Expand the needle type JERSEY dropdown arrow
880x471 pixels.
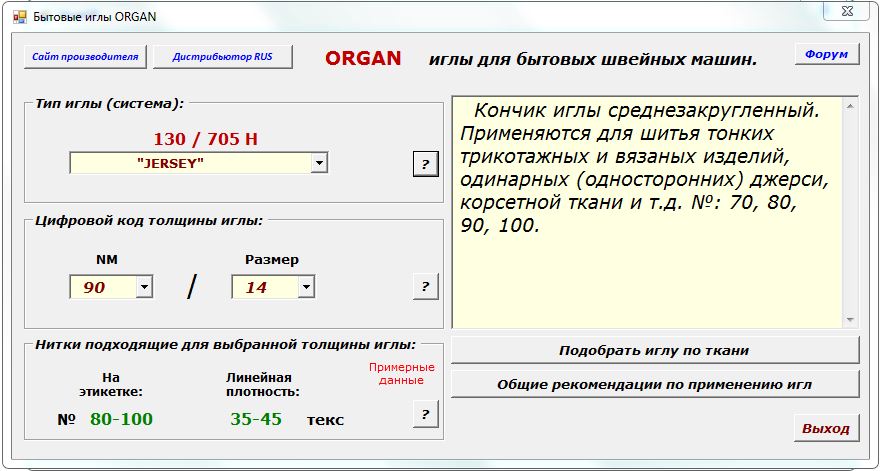tap(319, 163)
